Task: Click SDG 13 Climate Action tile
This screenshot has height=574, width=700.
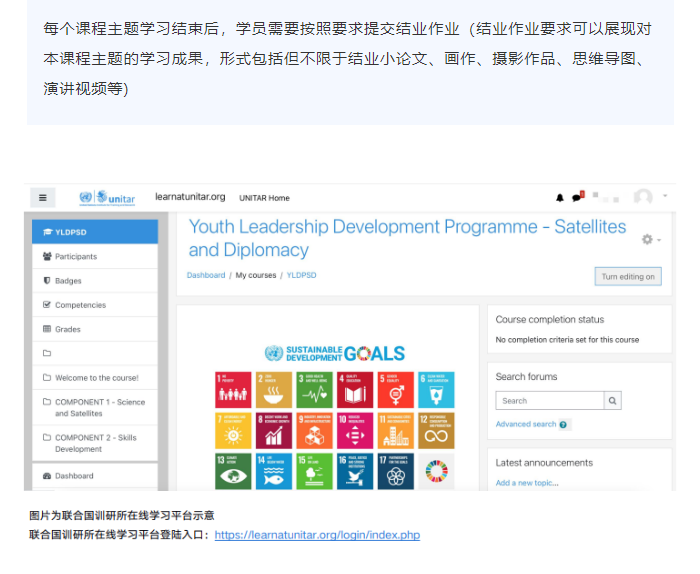Action: 233,471
